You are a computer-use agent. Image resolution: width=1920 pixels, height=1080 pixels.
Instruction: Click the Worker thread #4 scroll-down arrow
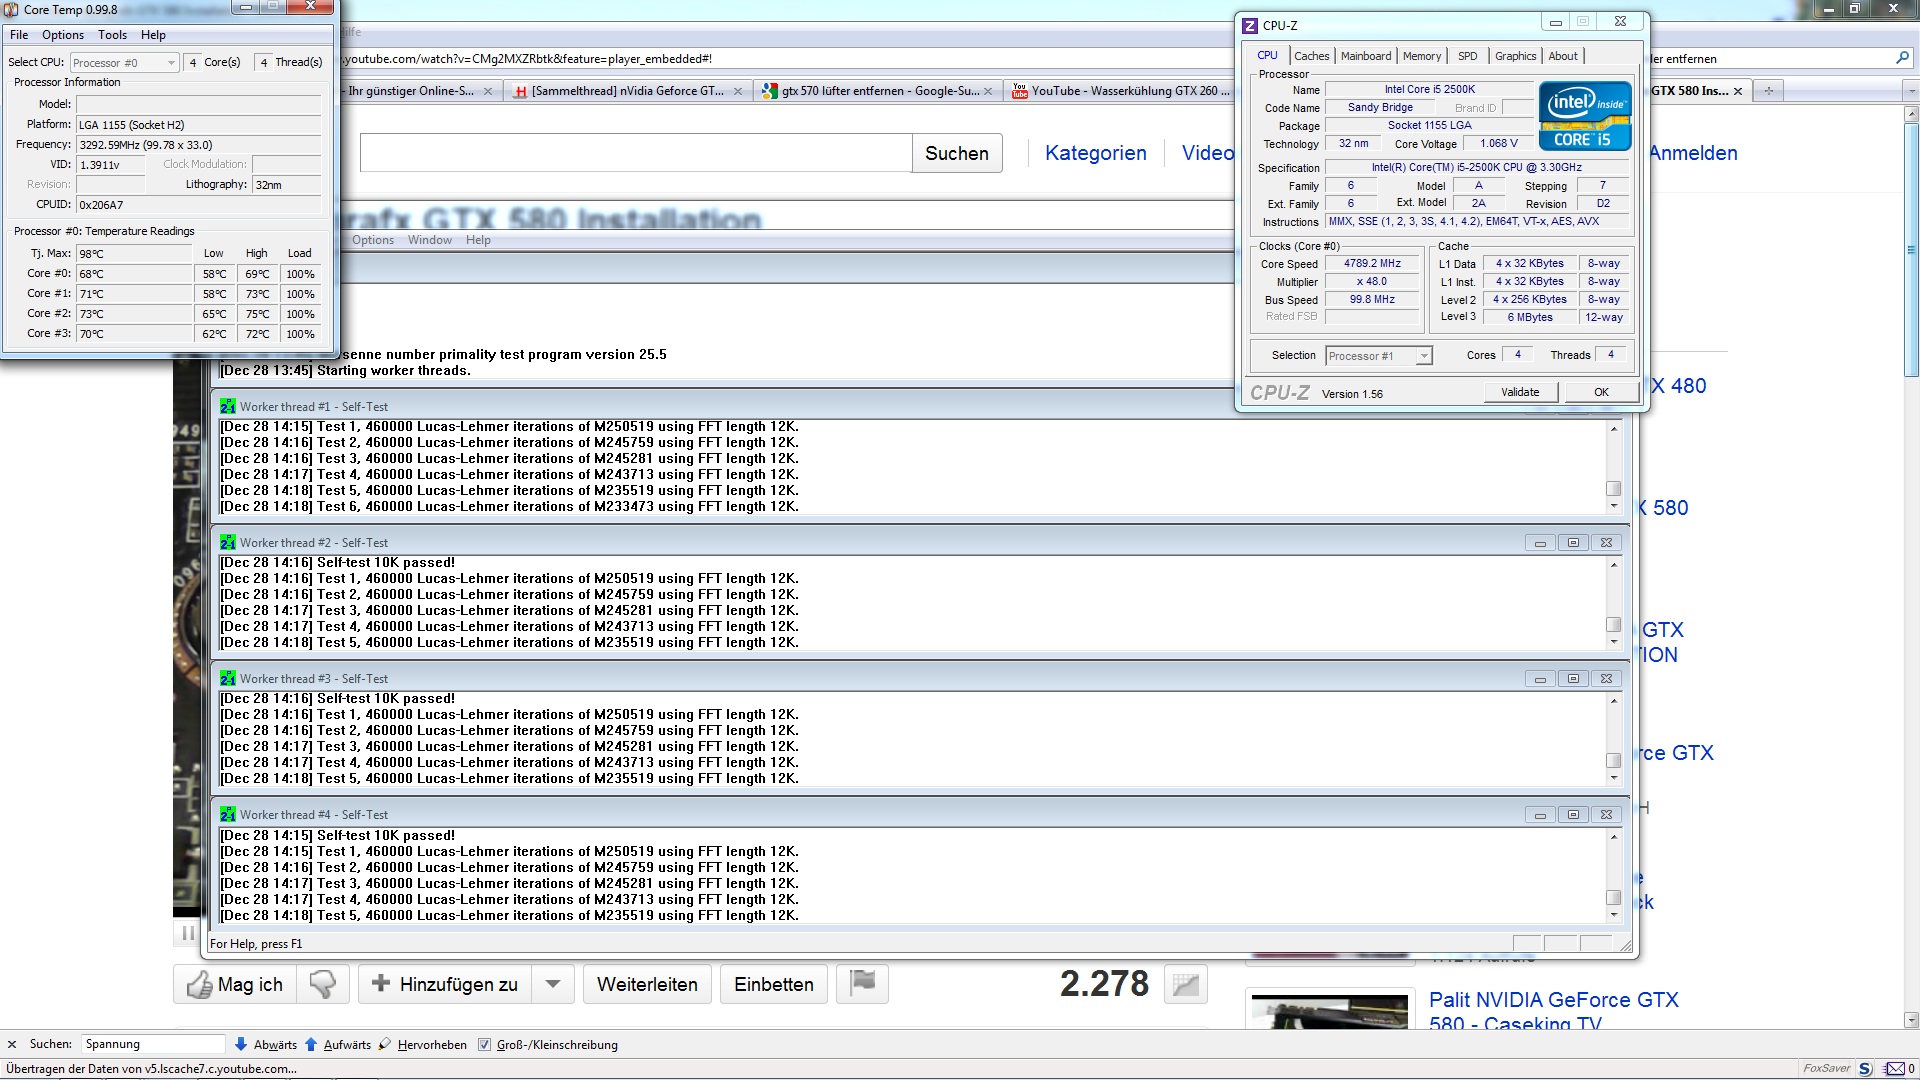point(1613,915)
